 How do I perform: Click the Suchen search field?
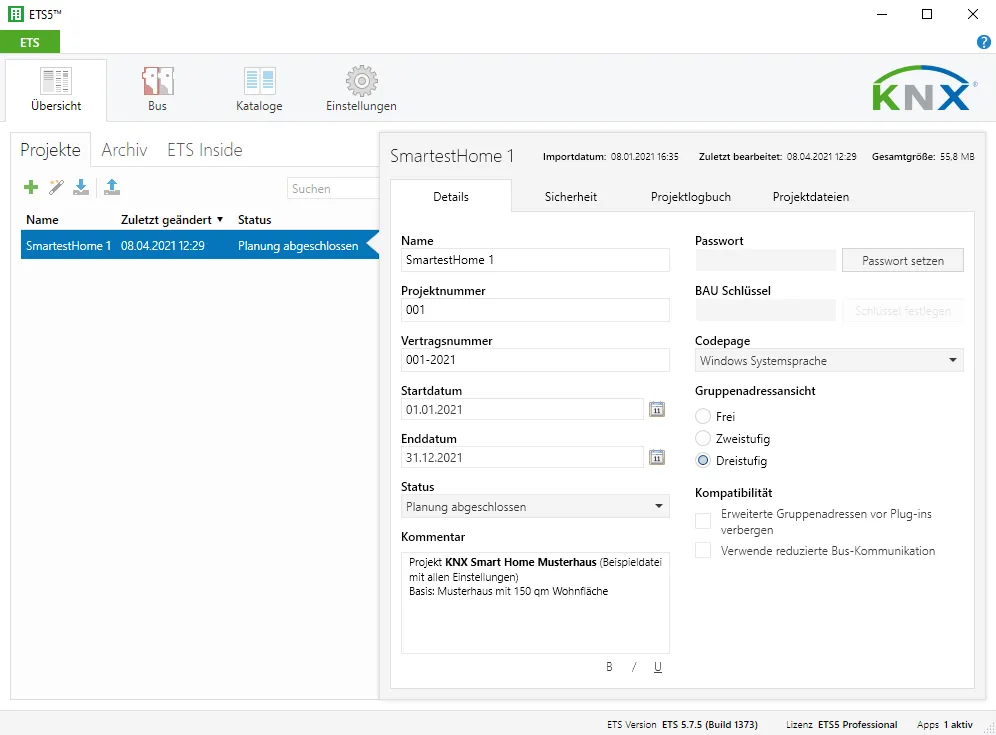point(333,189)
